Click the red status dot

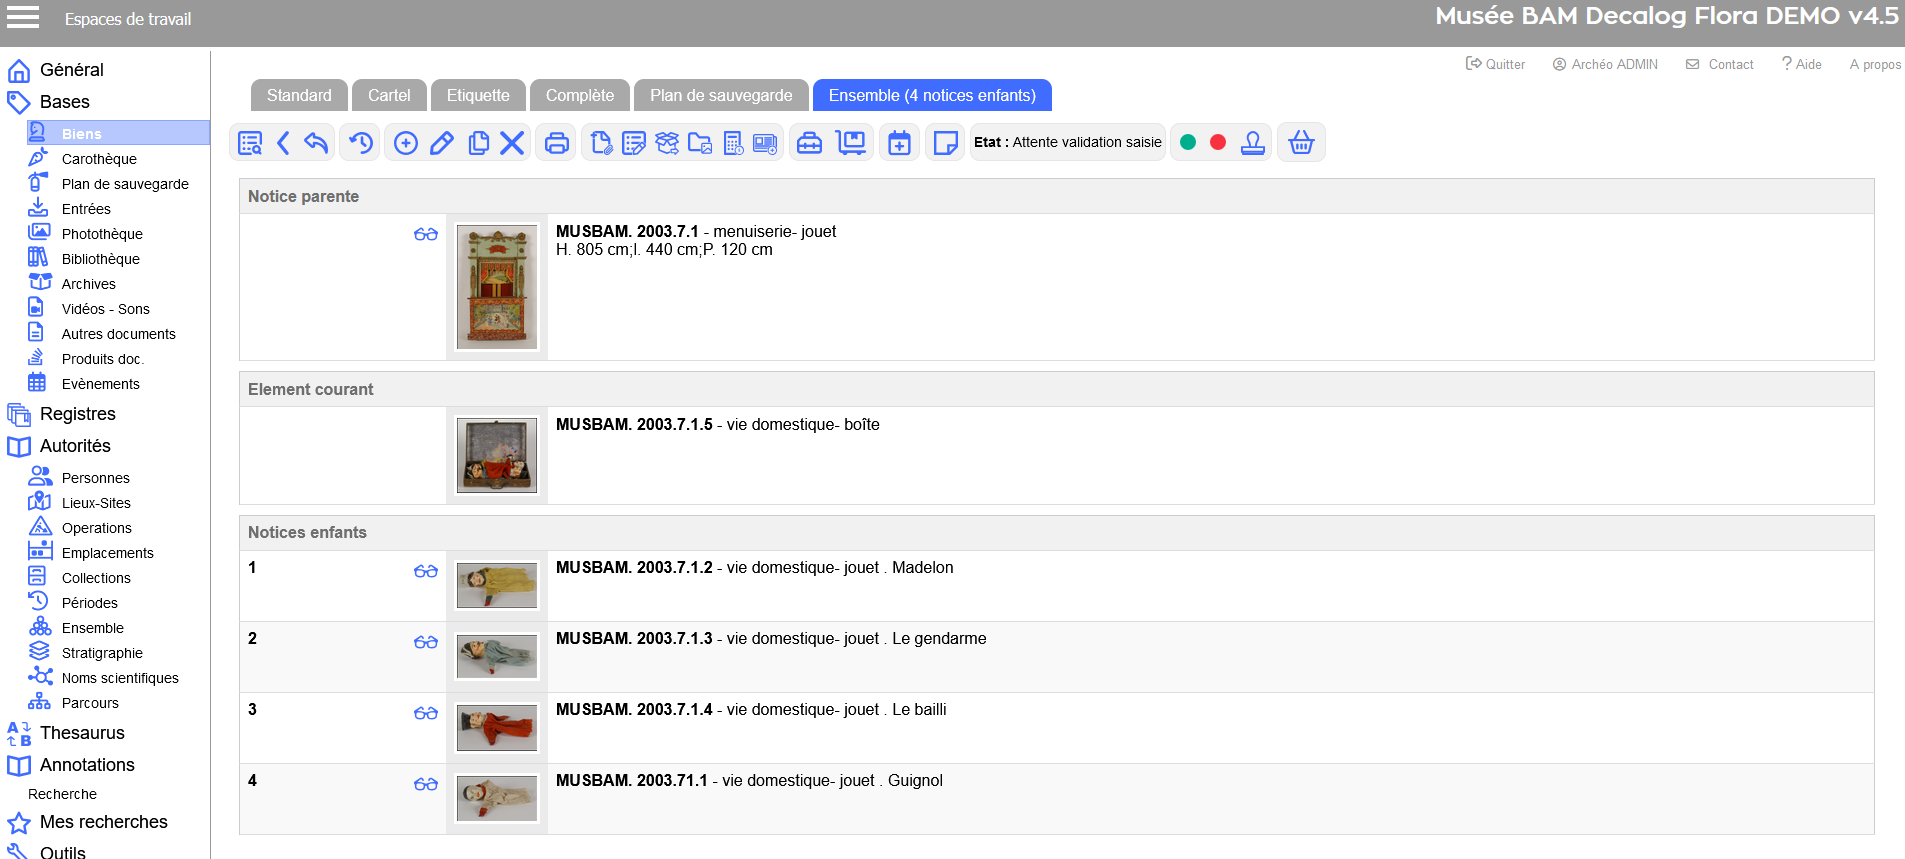pyautogui.click(x=1218, y=142)
